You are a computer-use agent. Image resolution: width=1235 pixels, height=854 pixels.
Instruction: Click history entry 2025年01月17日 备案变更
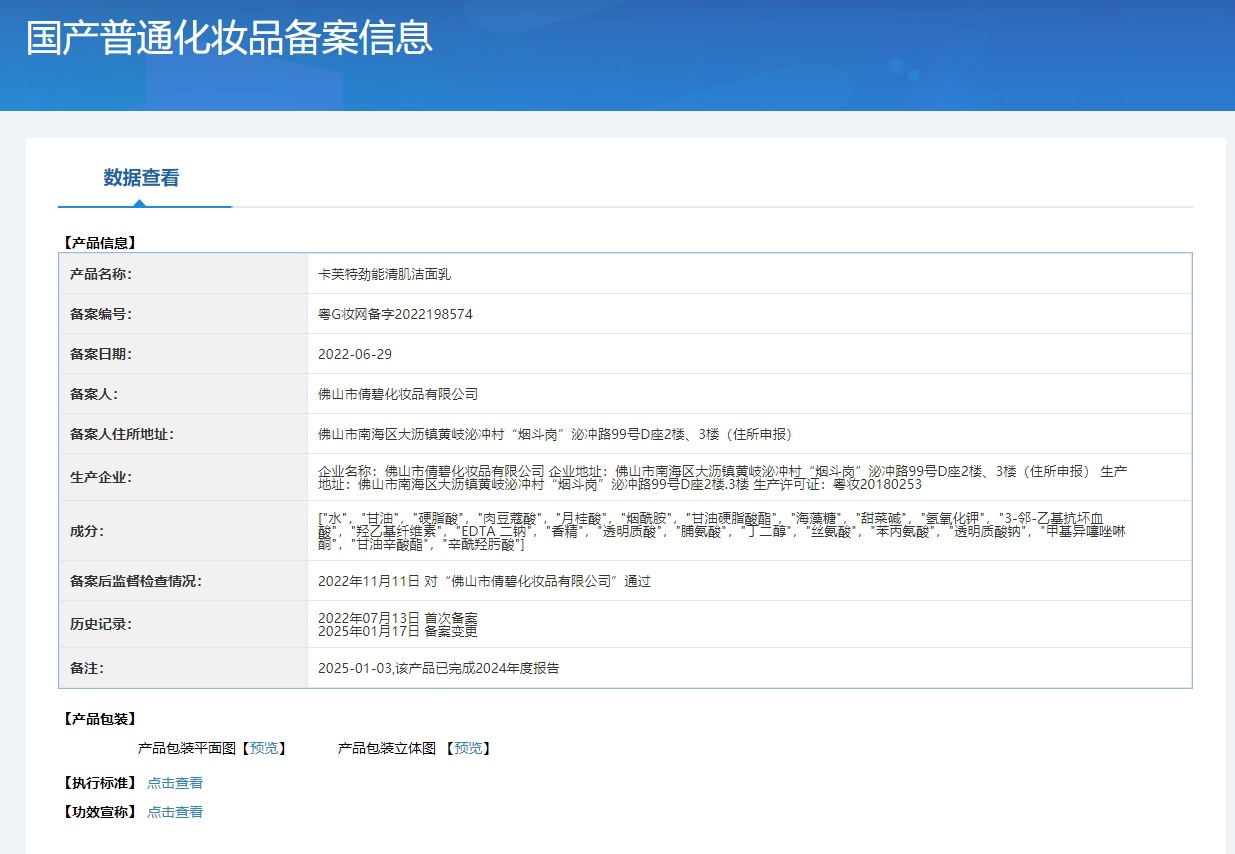click(x=397, y=631)
